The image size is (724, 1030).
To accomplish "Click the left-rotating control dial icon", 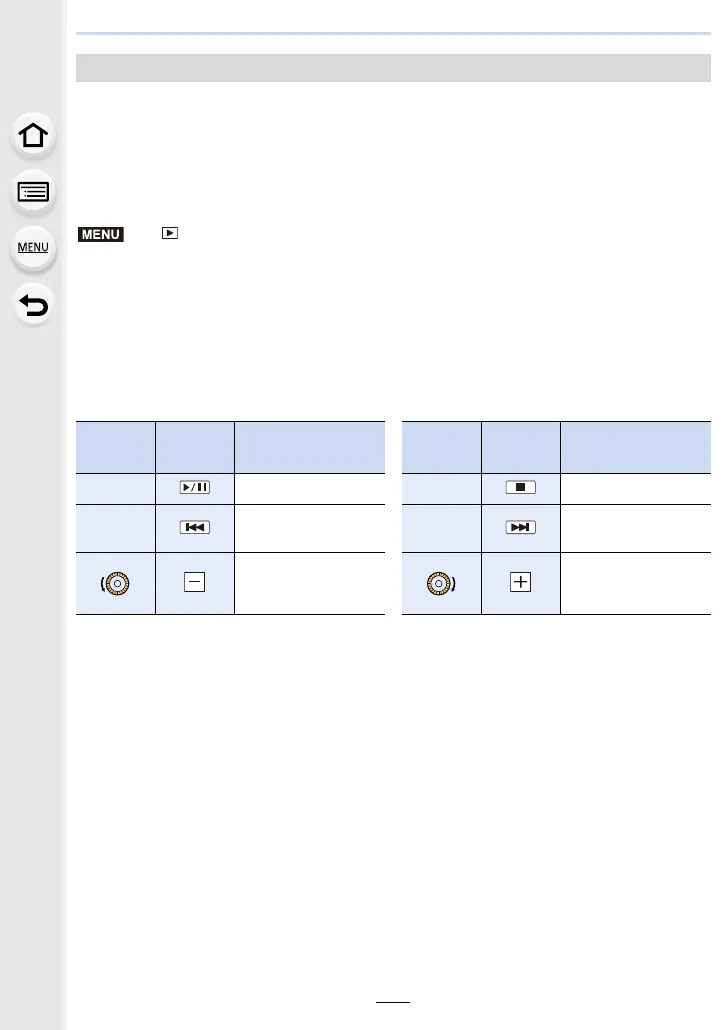I will coord(116,583).
